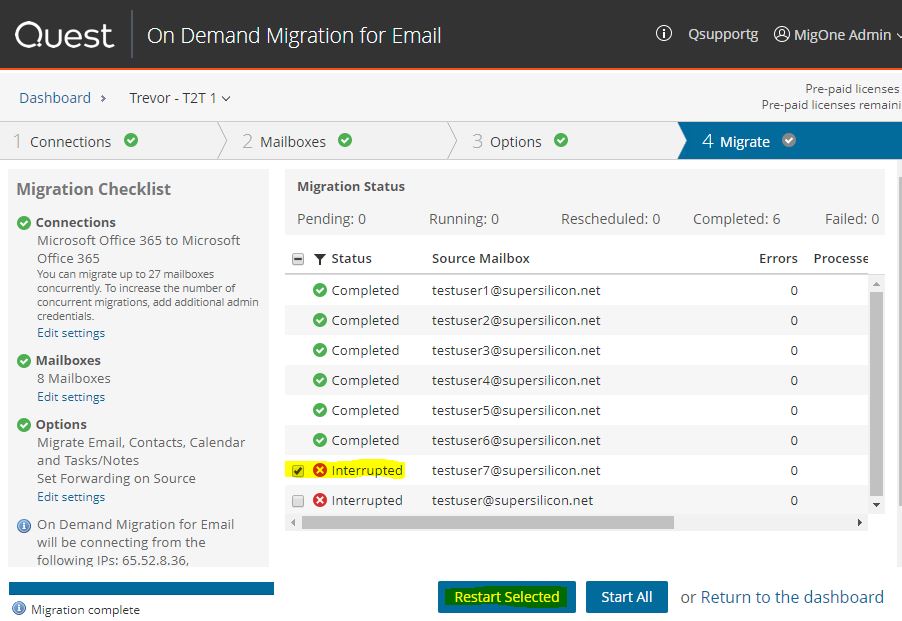
Task: Select testuser7@supersilicon.net mailbox cell
Action: 516,470
